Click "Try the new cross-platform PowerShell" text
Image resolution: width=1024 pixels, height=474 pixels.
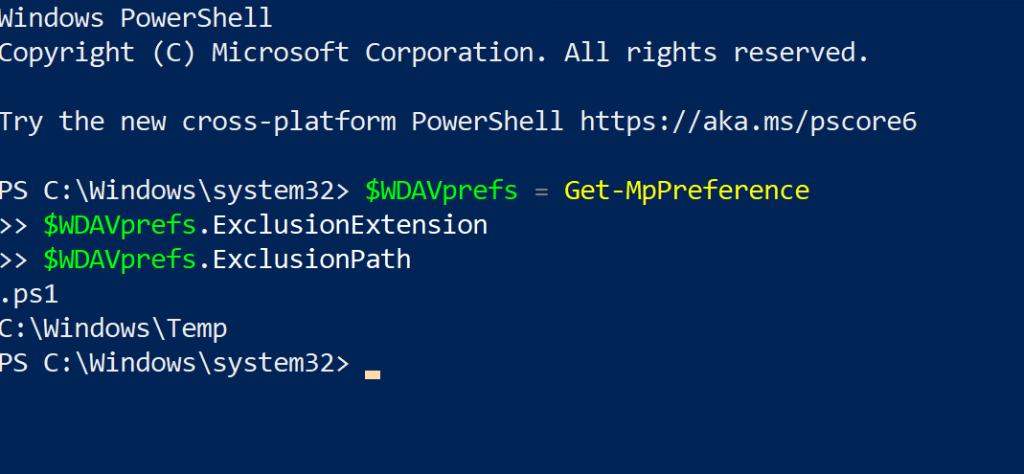point(281,122)
